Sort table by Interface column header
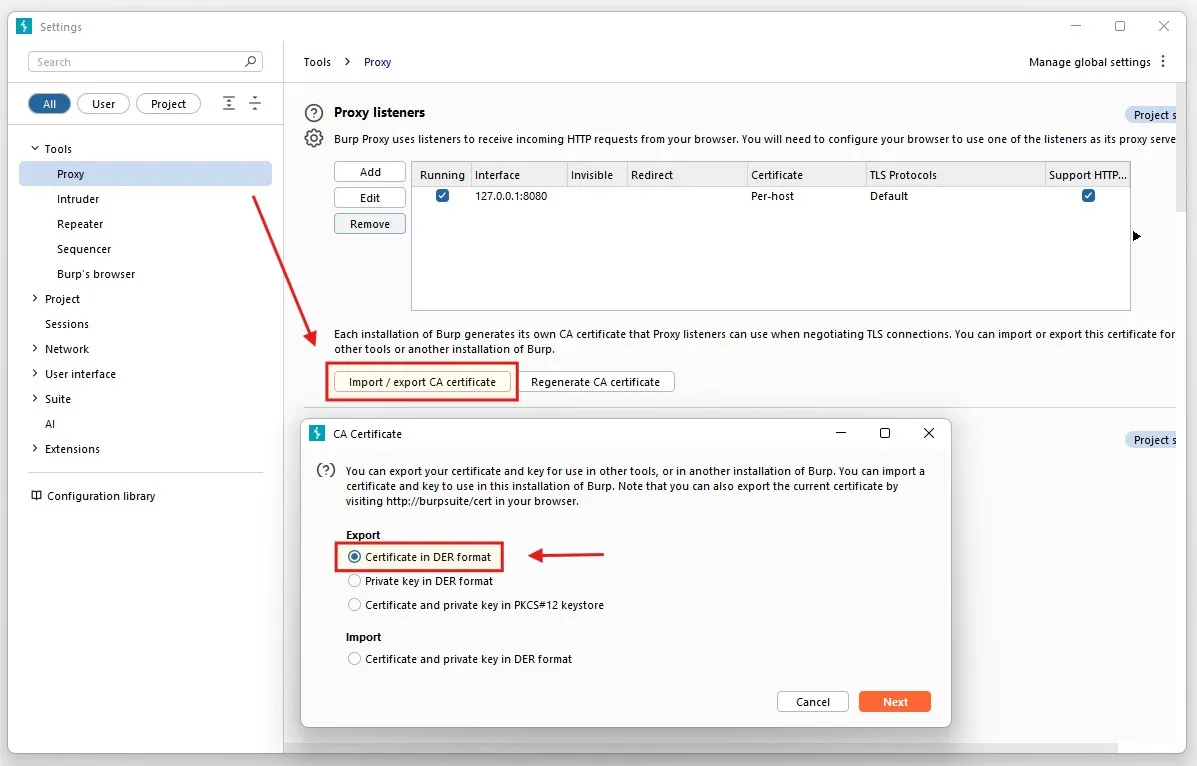1197x766 pixels. tap(519, 175)
